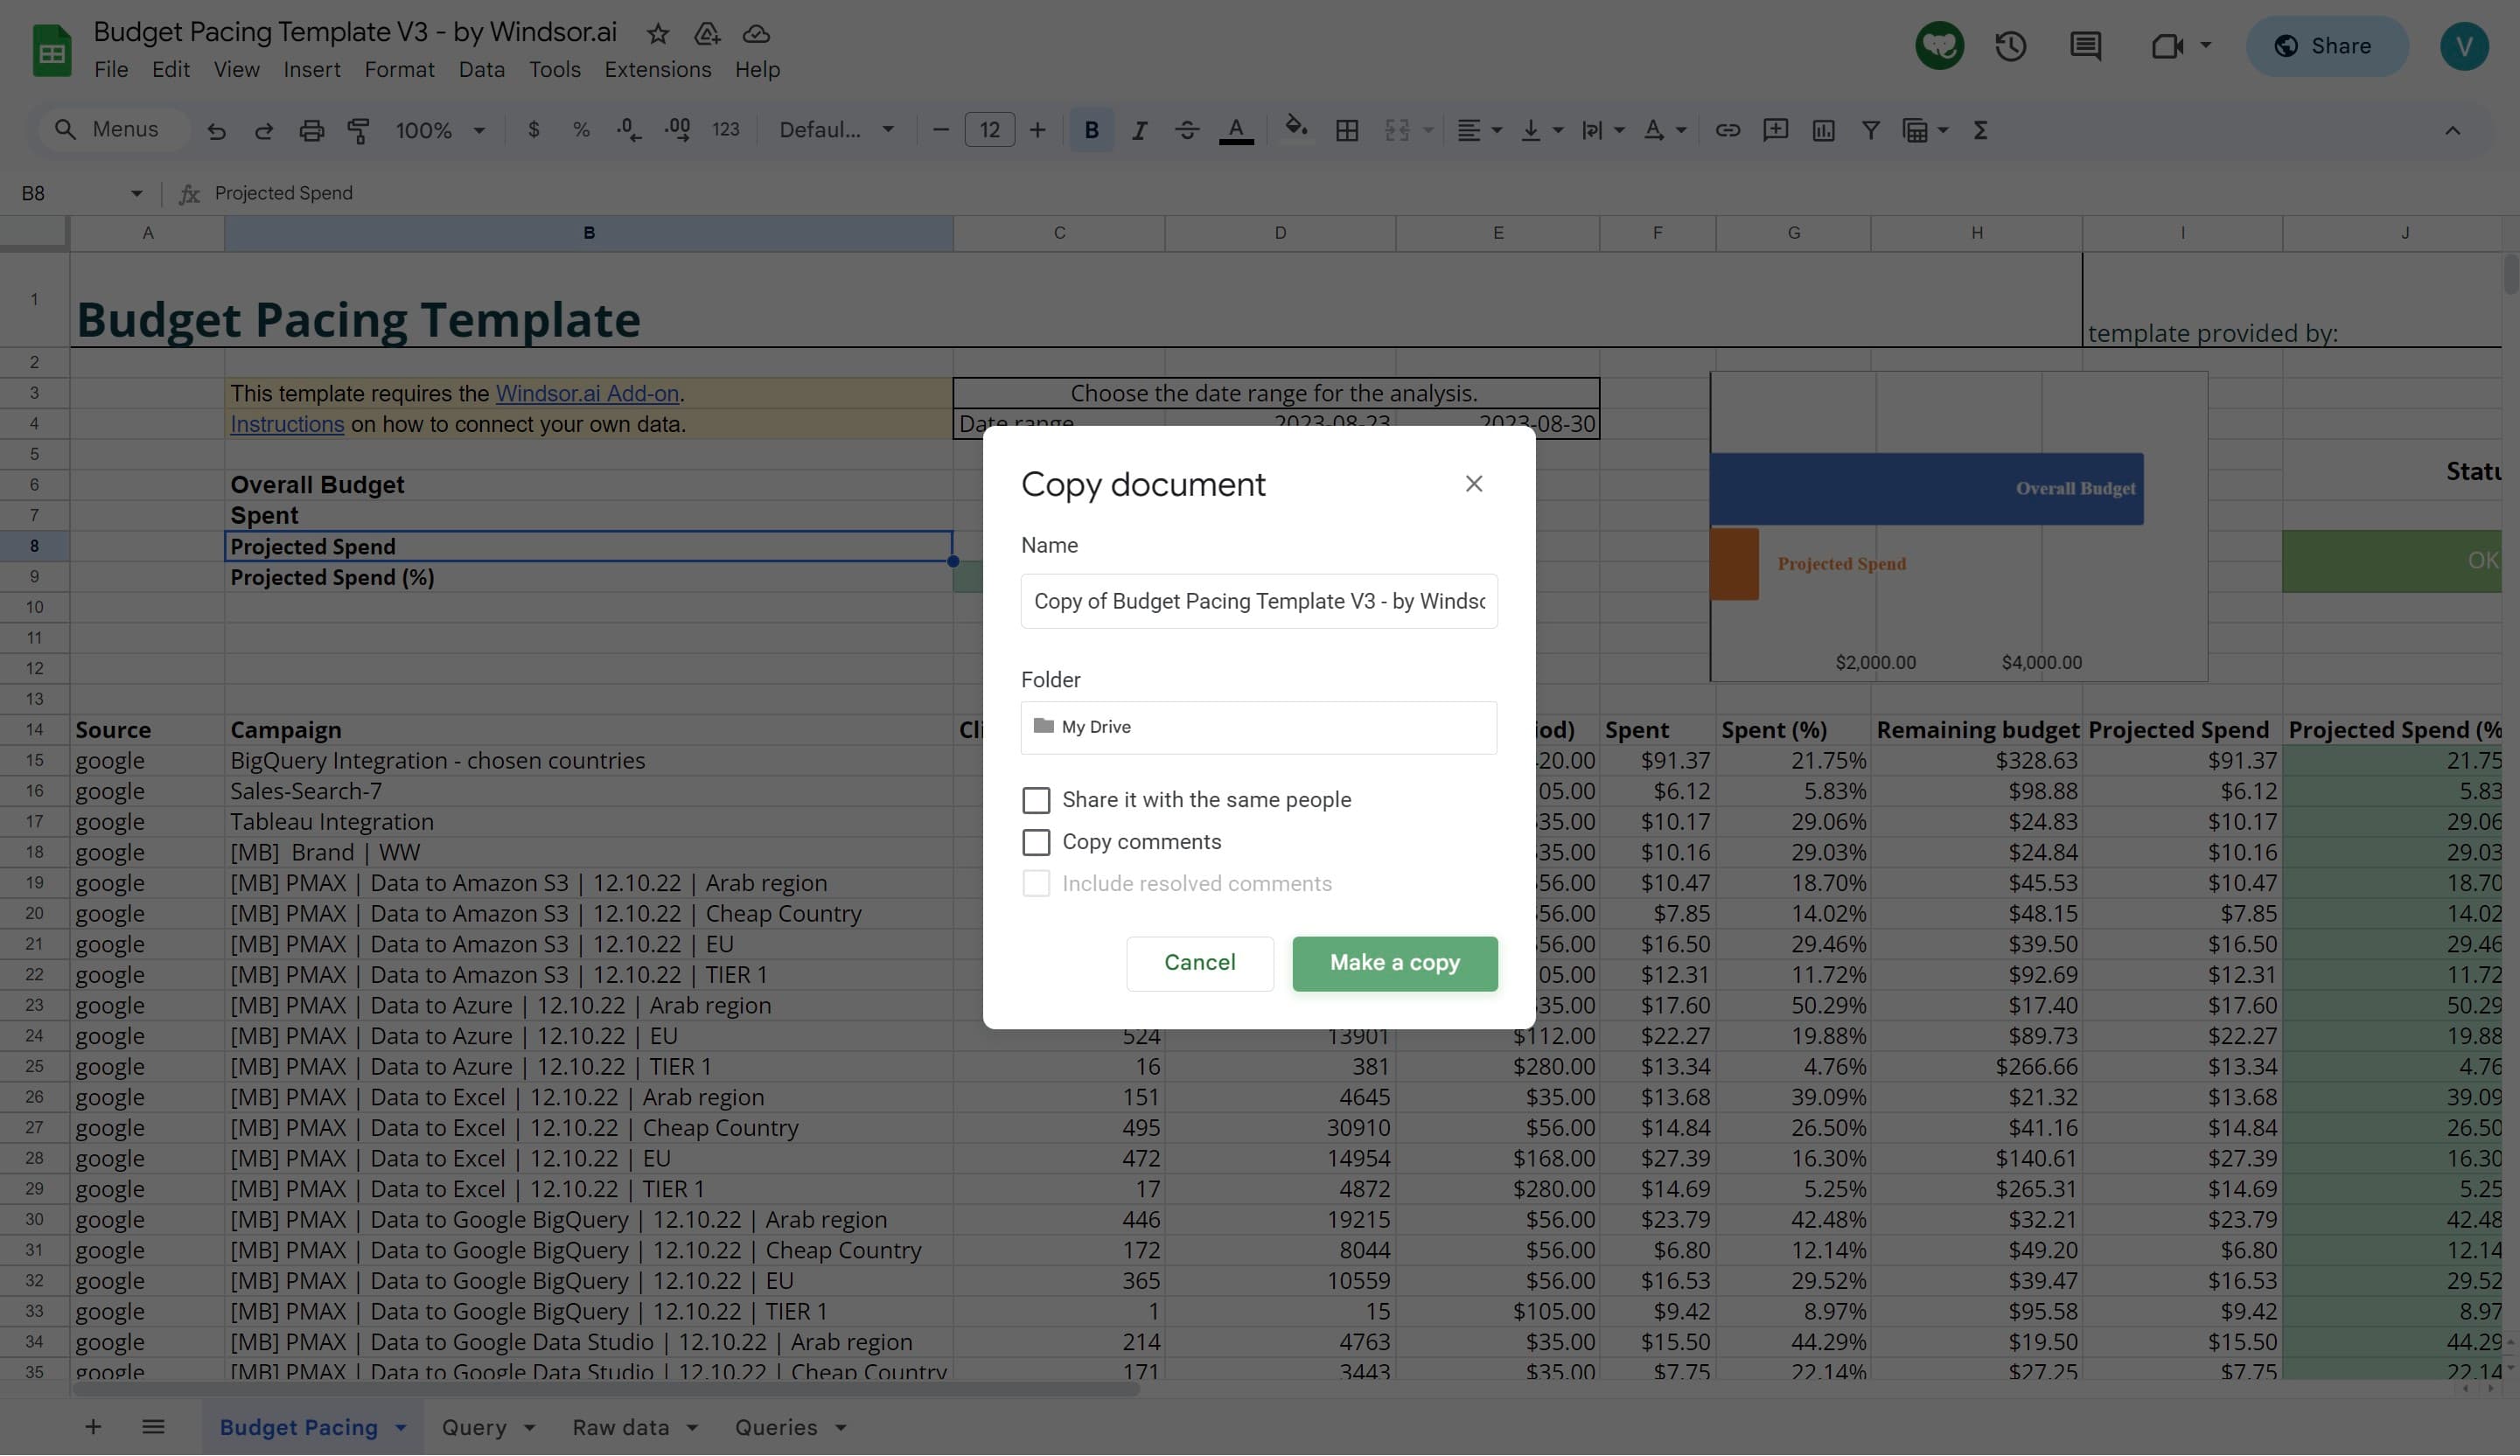
Task: Open the Extensions menu
Action: pyautogui.click(x=658, y=70)
